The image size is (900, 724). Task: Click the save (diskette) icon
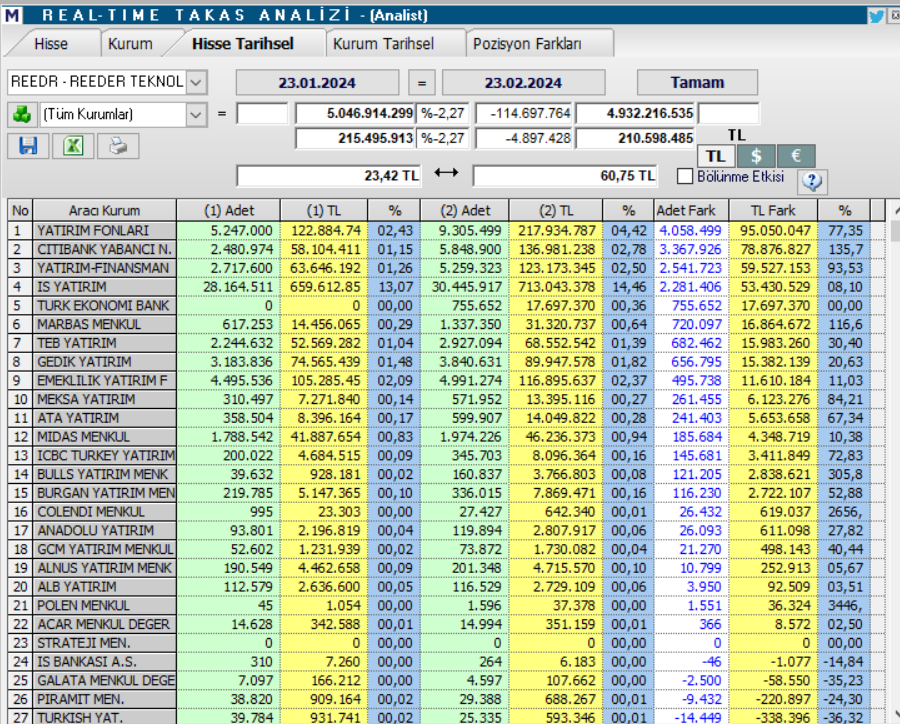(27, 146)
